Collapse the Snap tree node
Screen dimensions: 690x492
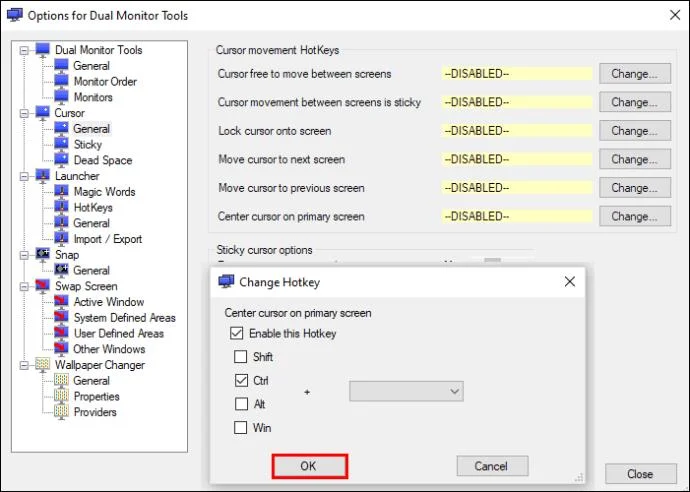(x=24, y=255)
